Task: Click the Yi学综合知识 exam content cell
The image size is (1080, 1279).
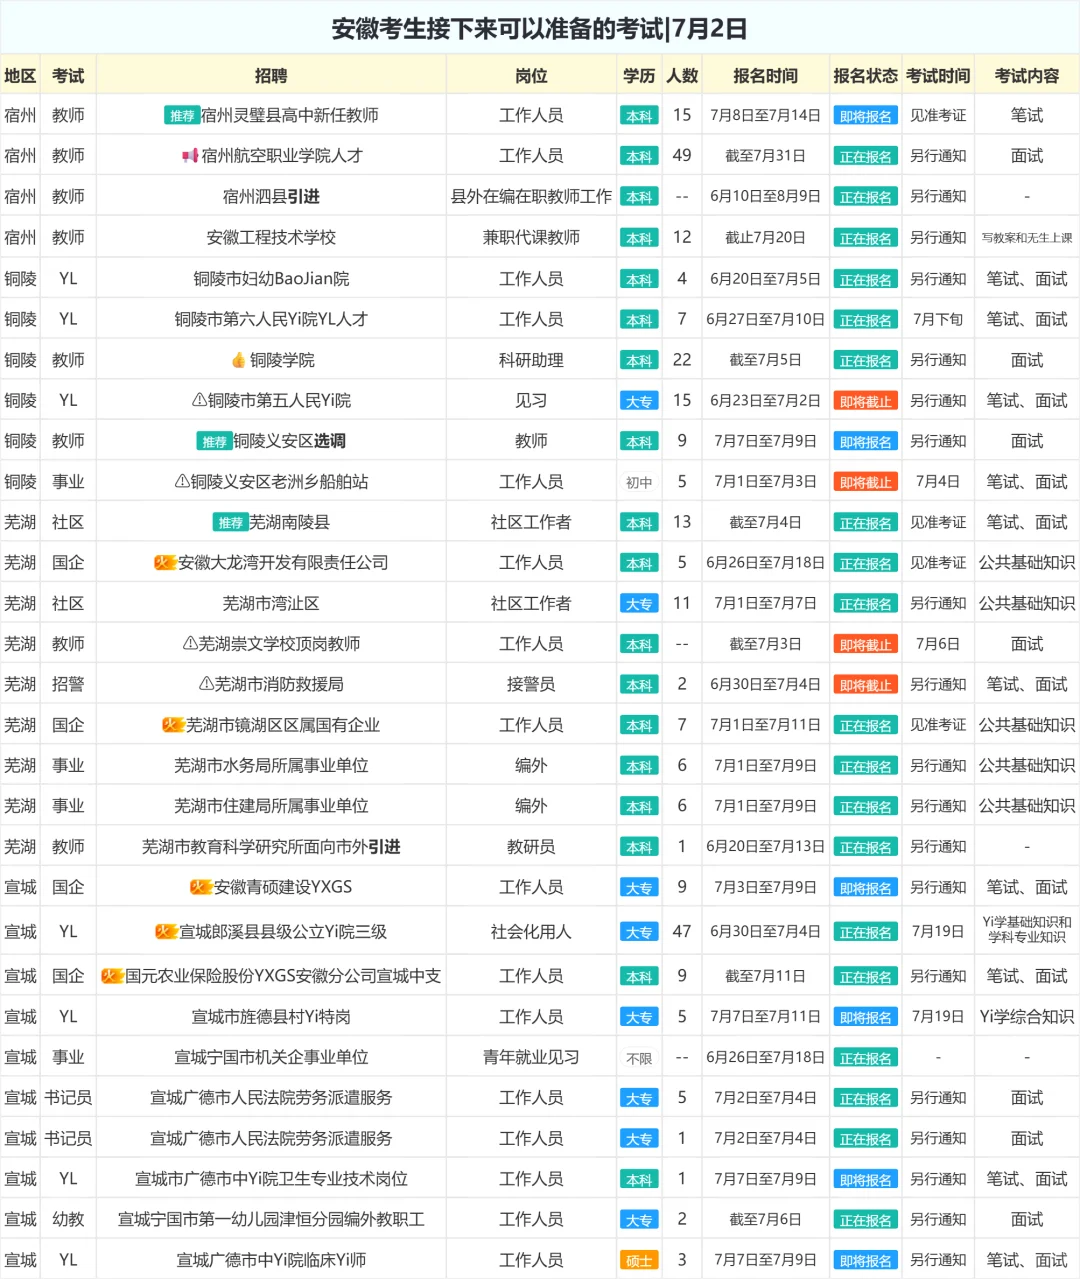Action: [1027, 1017]
